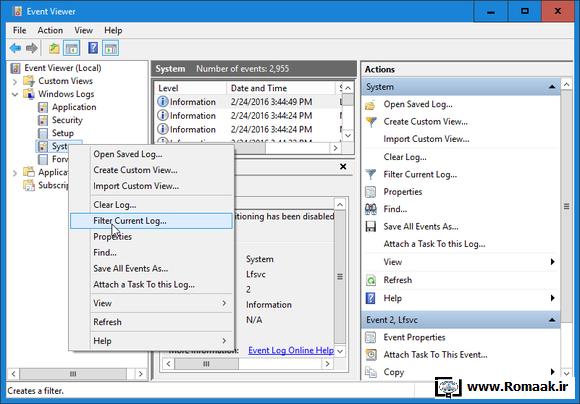
Task: Click the Filter Current Log funnel icon in Actions
Action: 371,174
